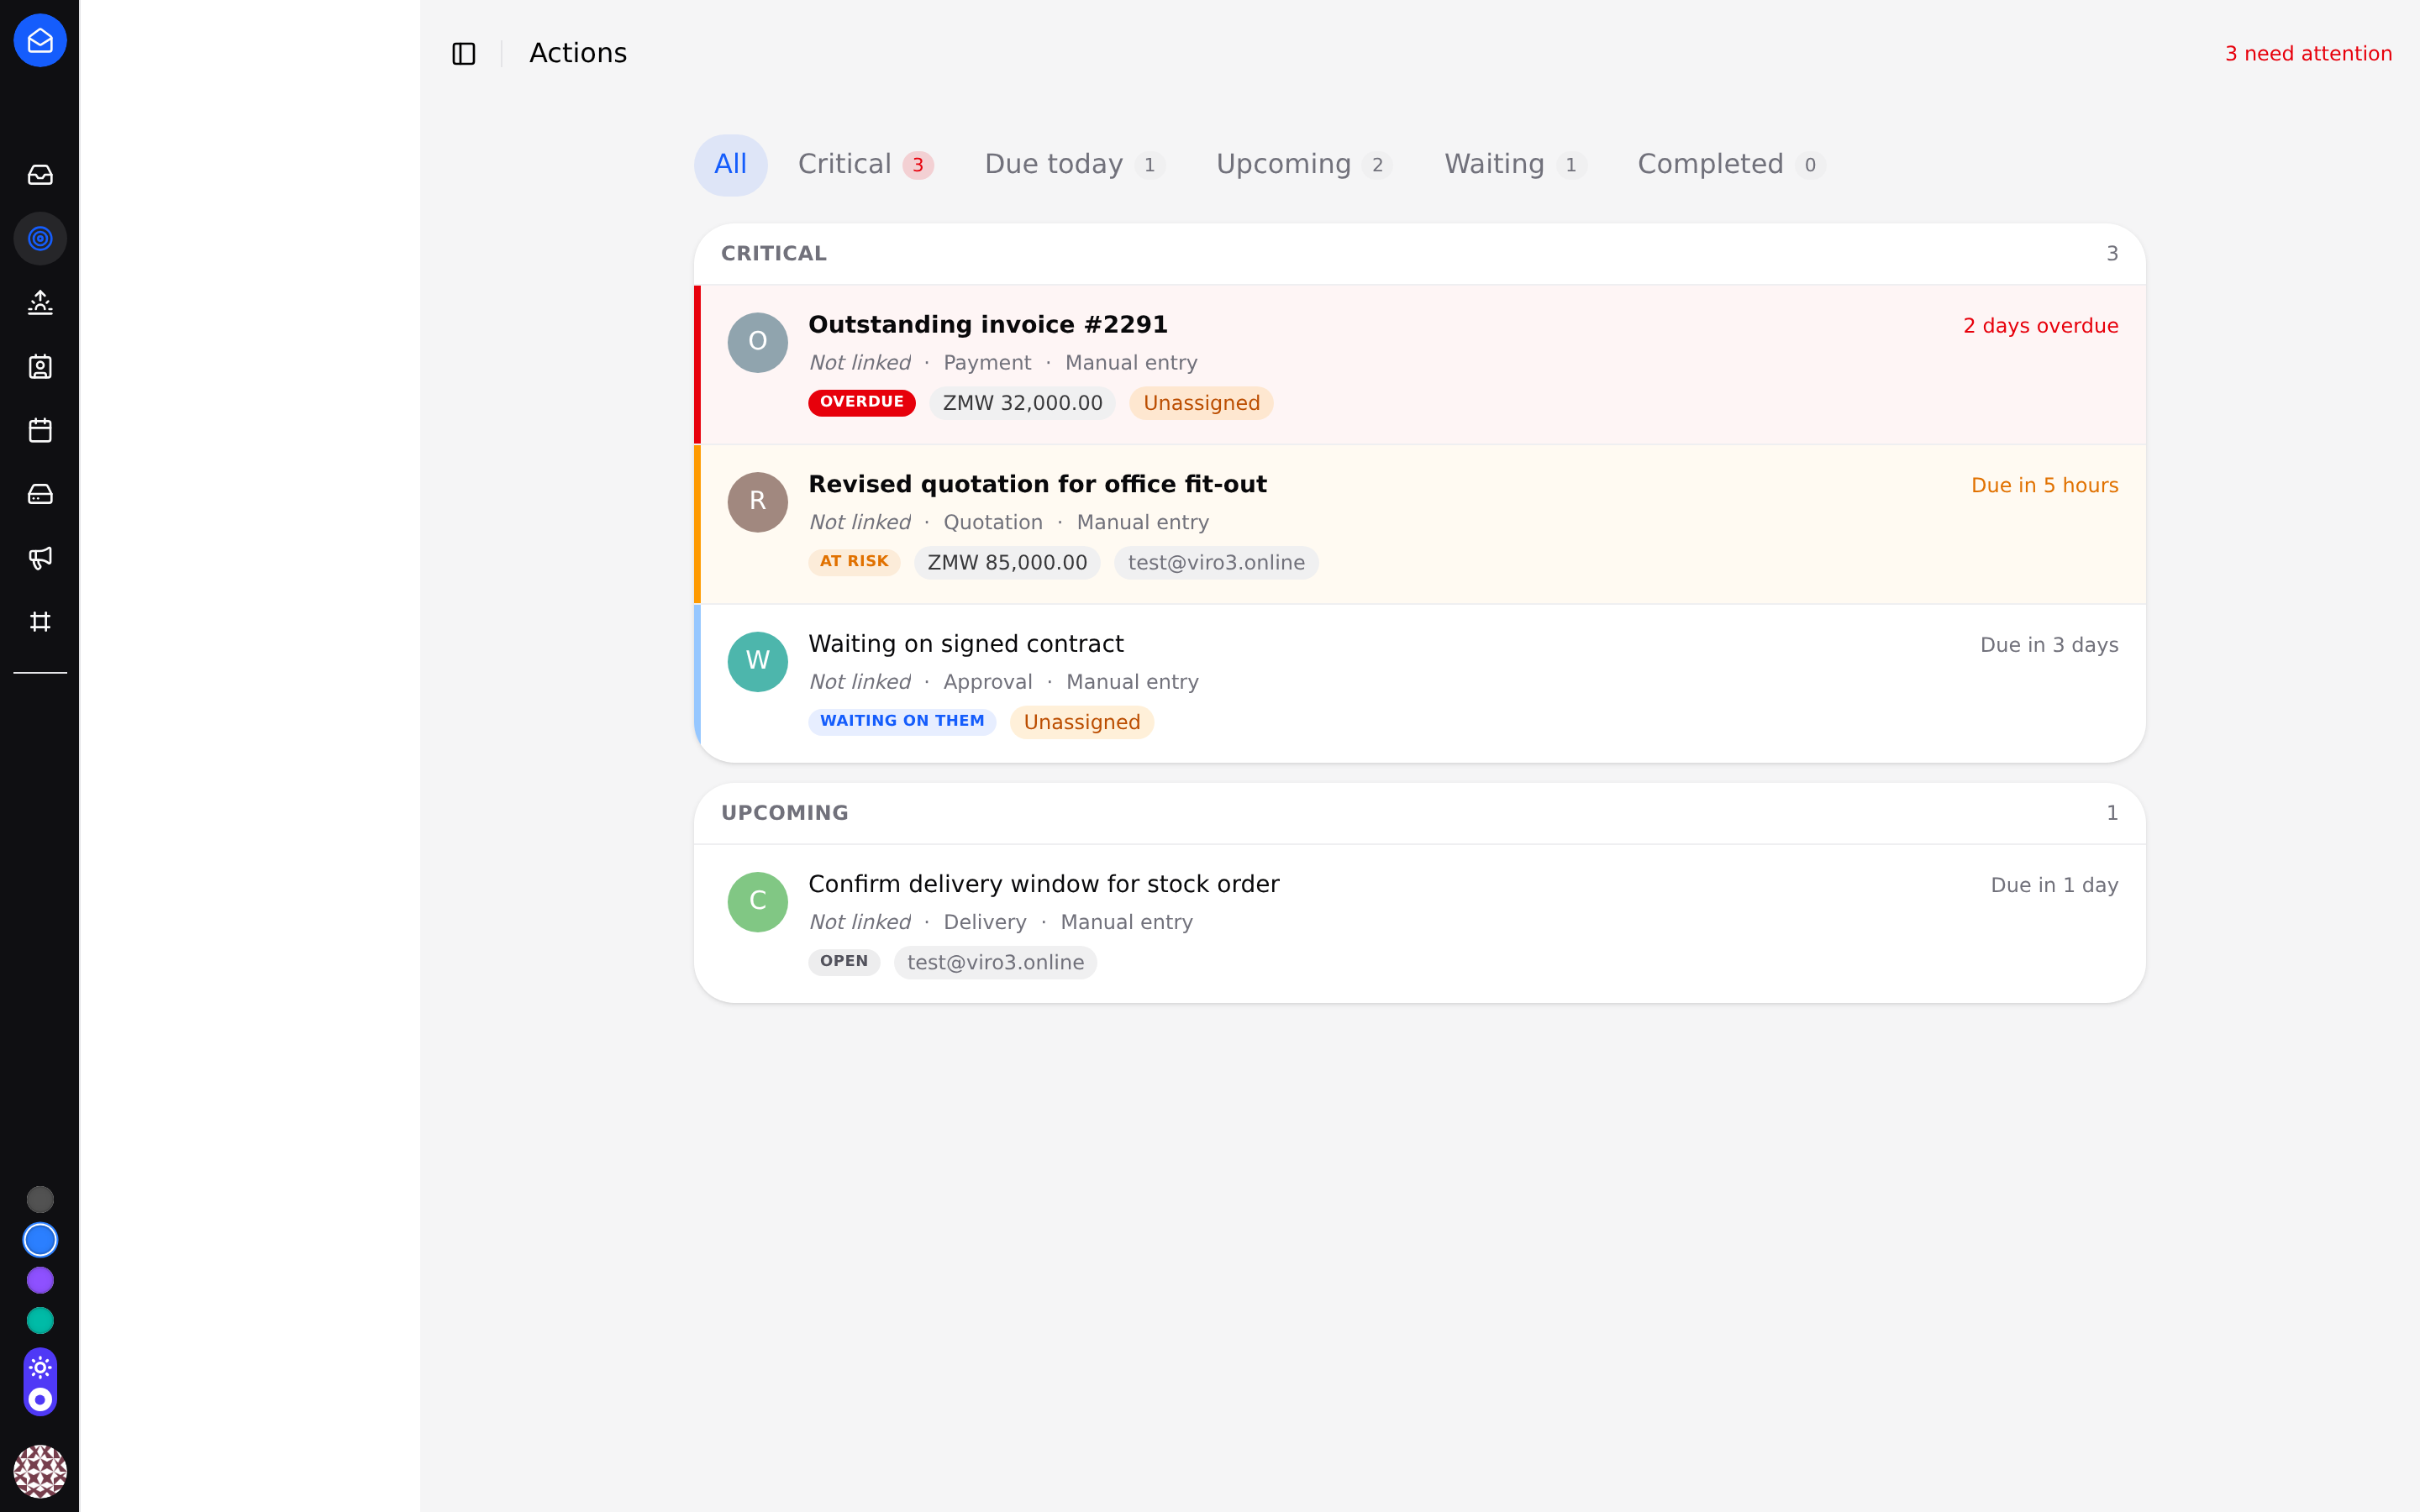Choose the purple accent color swatch
This screenshot has height=1512, width=2420.
click(40, 1280)
